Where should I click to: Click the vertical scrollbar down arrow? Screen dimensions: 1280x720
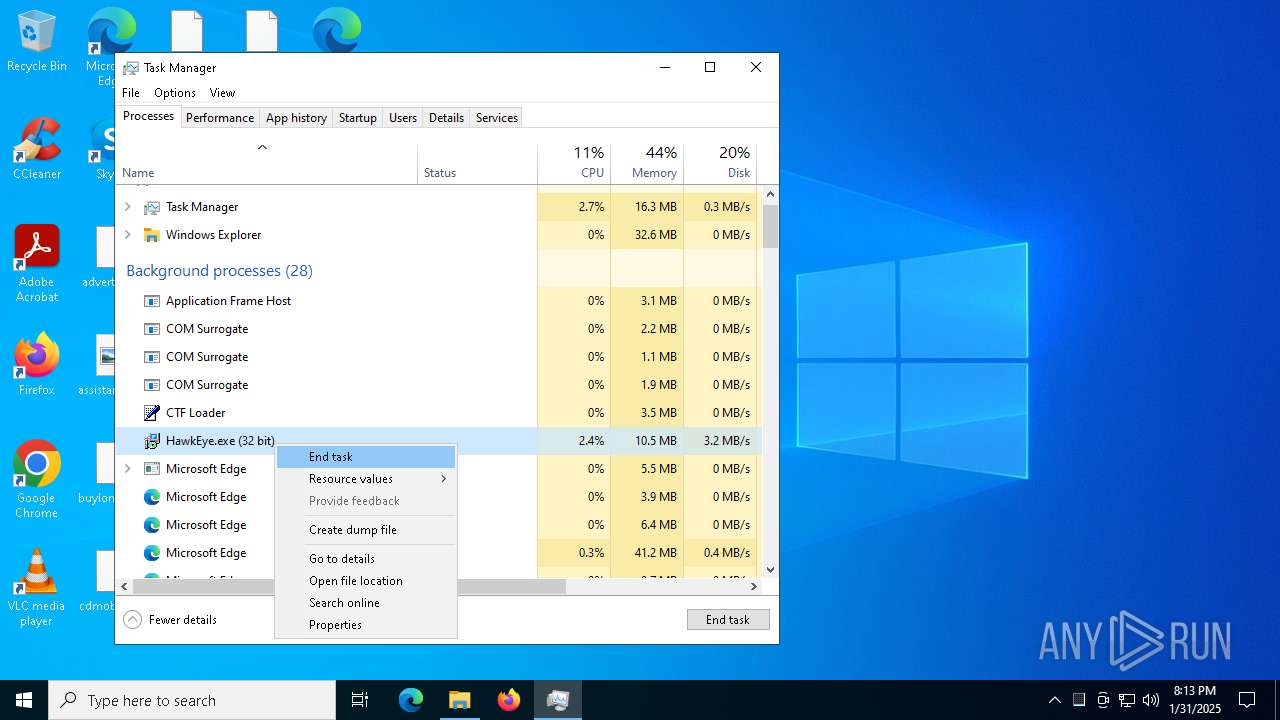[x=770, y=570]
